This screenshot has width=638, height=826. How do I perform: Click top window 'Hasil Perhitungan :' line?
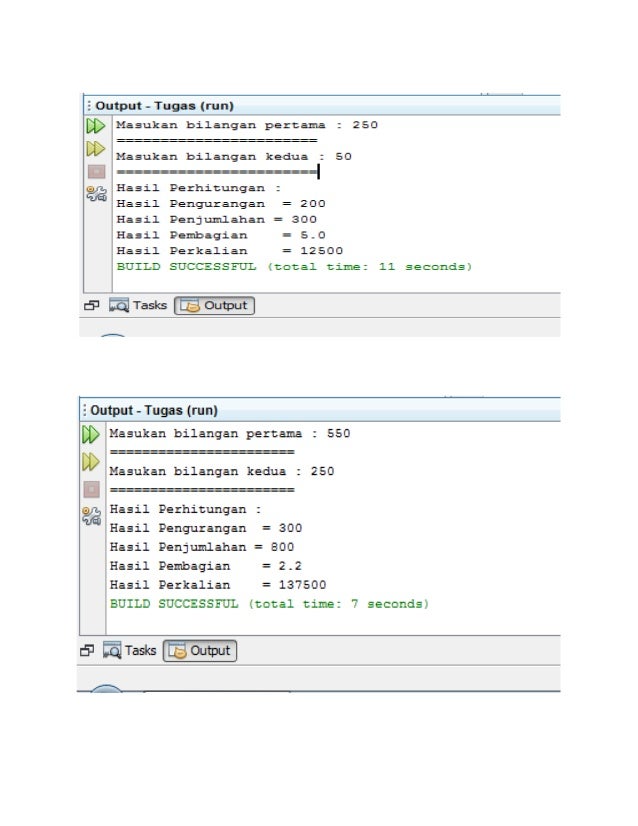[199, 188]
